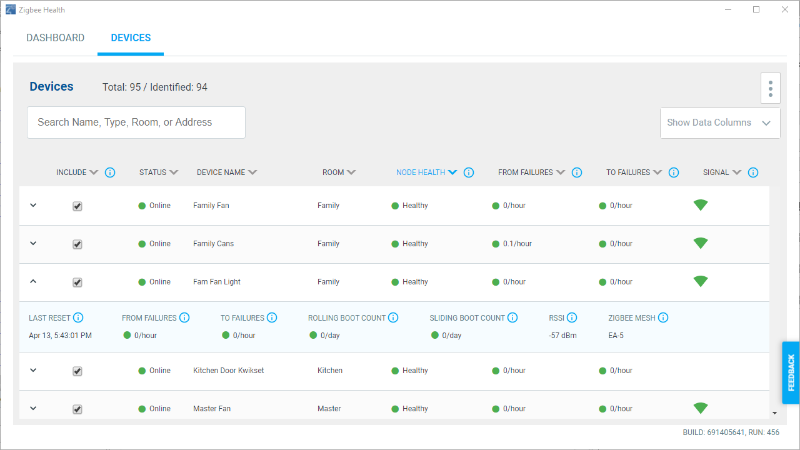The height and width of the screenshot is (450, 800).
Task: Click 0/day rolling boot count value
Action: (x=324, y=335)
